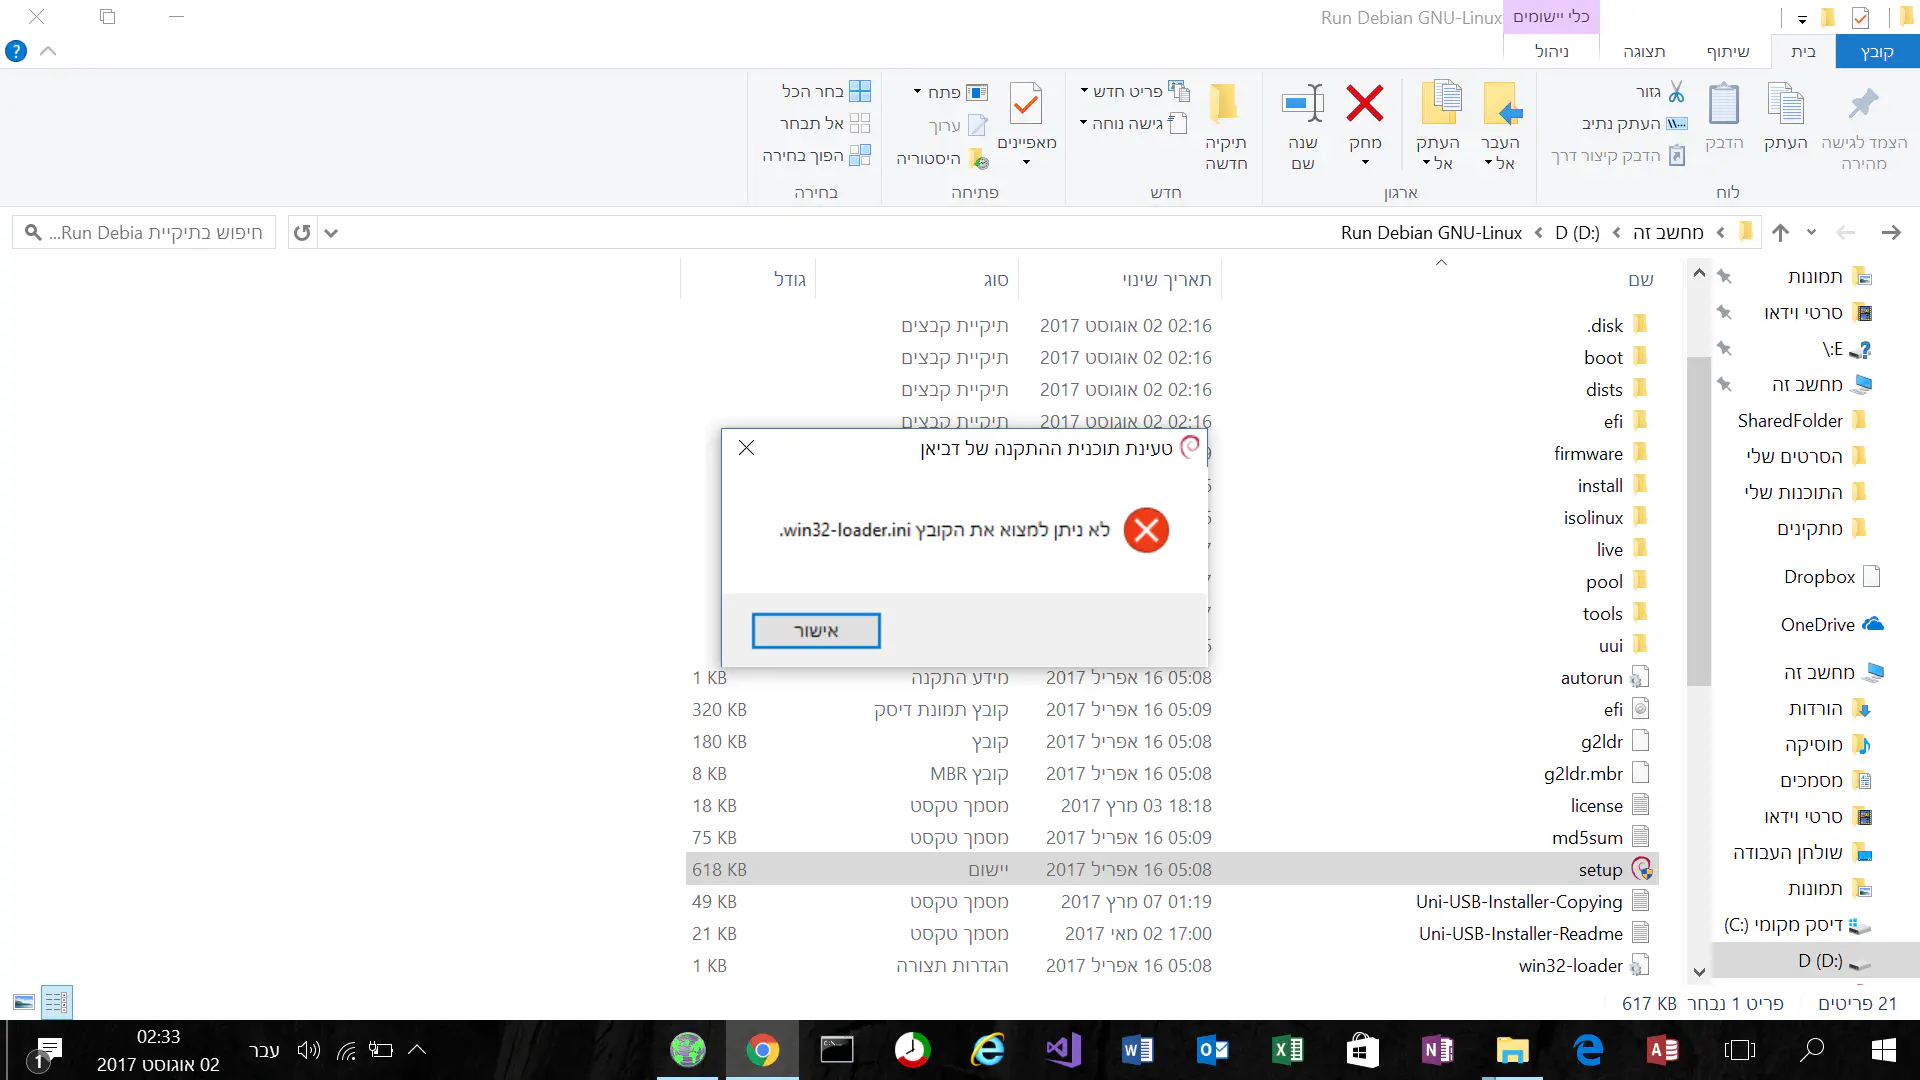
Task: Open Google Chrome from the taskbar
Action: click(762, 1050)
